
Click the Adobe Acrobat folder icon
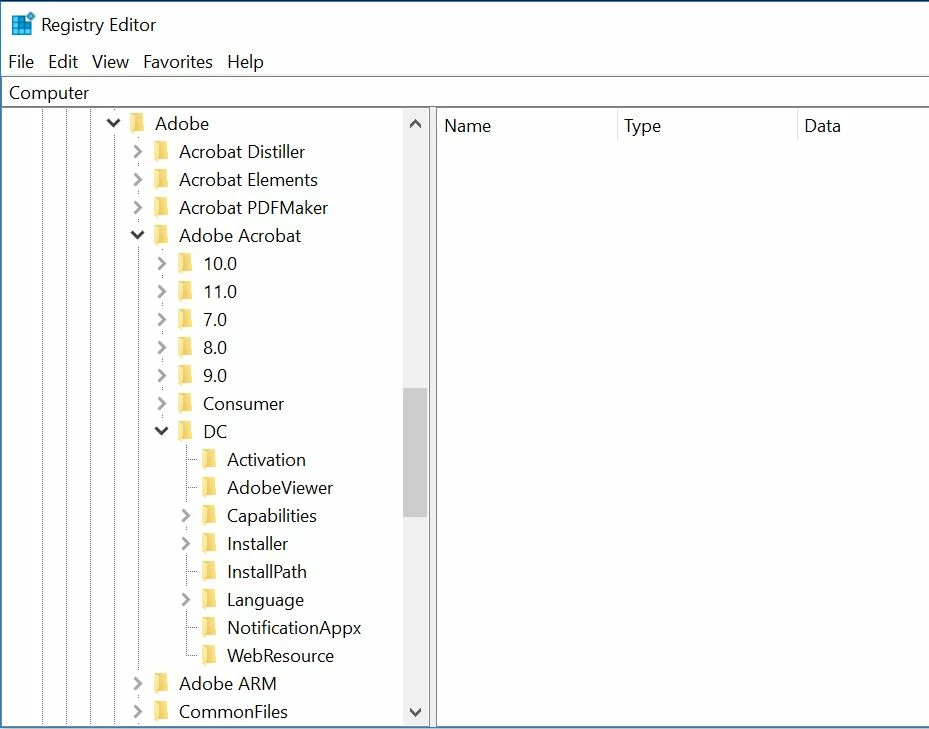tap(162, 235)
